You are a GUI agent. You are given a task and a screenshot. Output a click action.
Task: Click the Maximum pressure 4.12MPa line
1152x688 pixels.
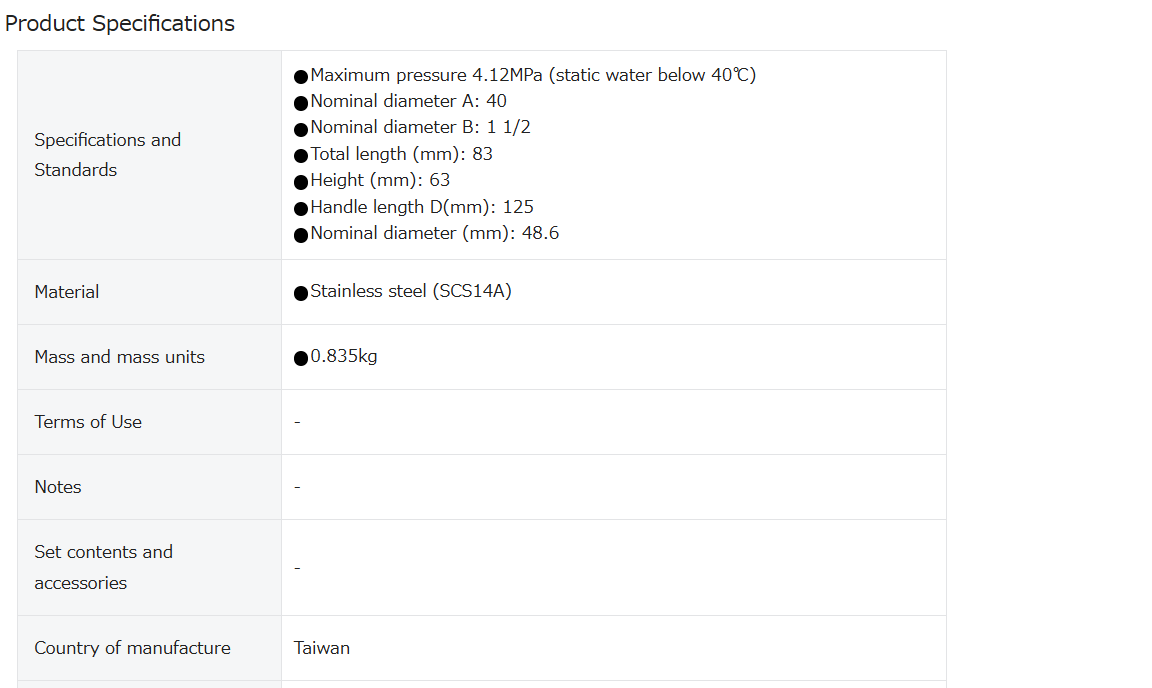tap(525, 75)
